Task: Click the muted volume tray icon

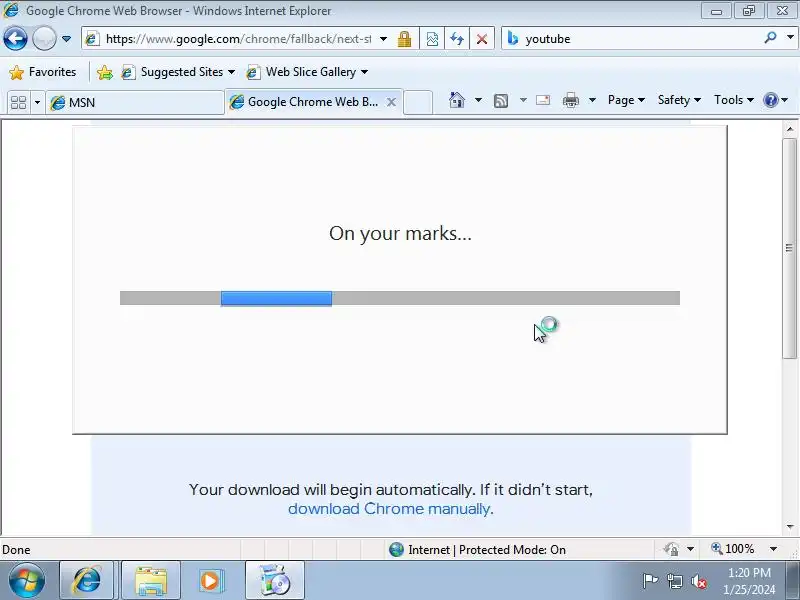Action: coord(698,581)
